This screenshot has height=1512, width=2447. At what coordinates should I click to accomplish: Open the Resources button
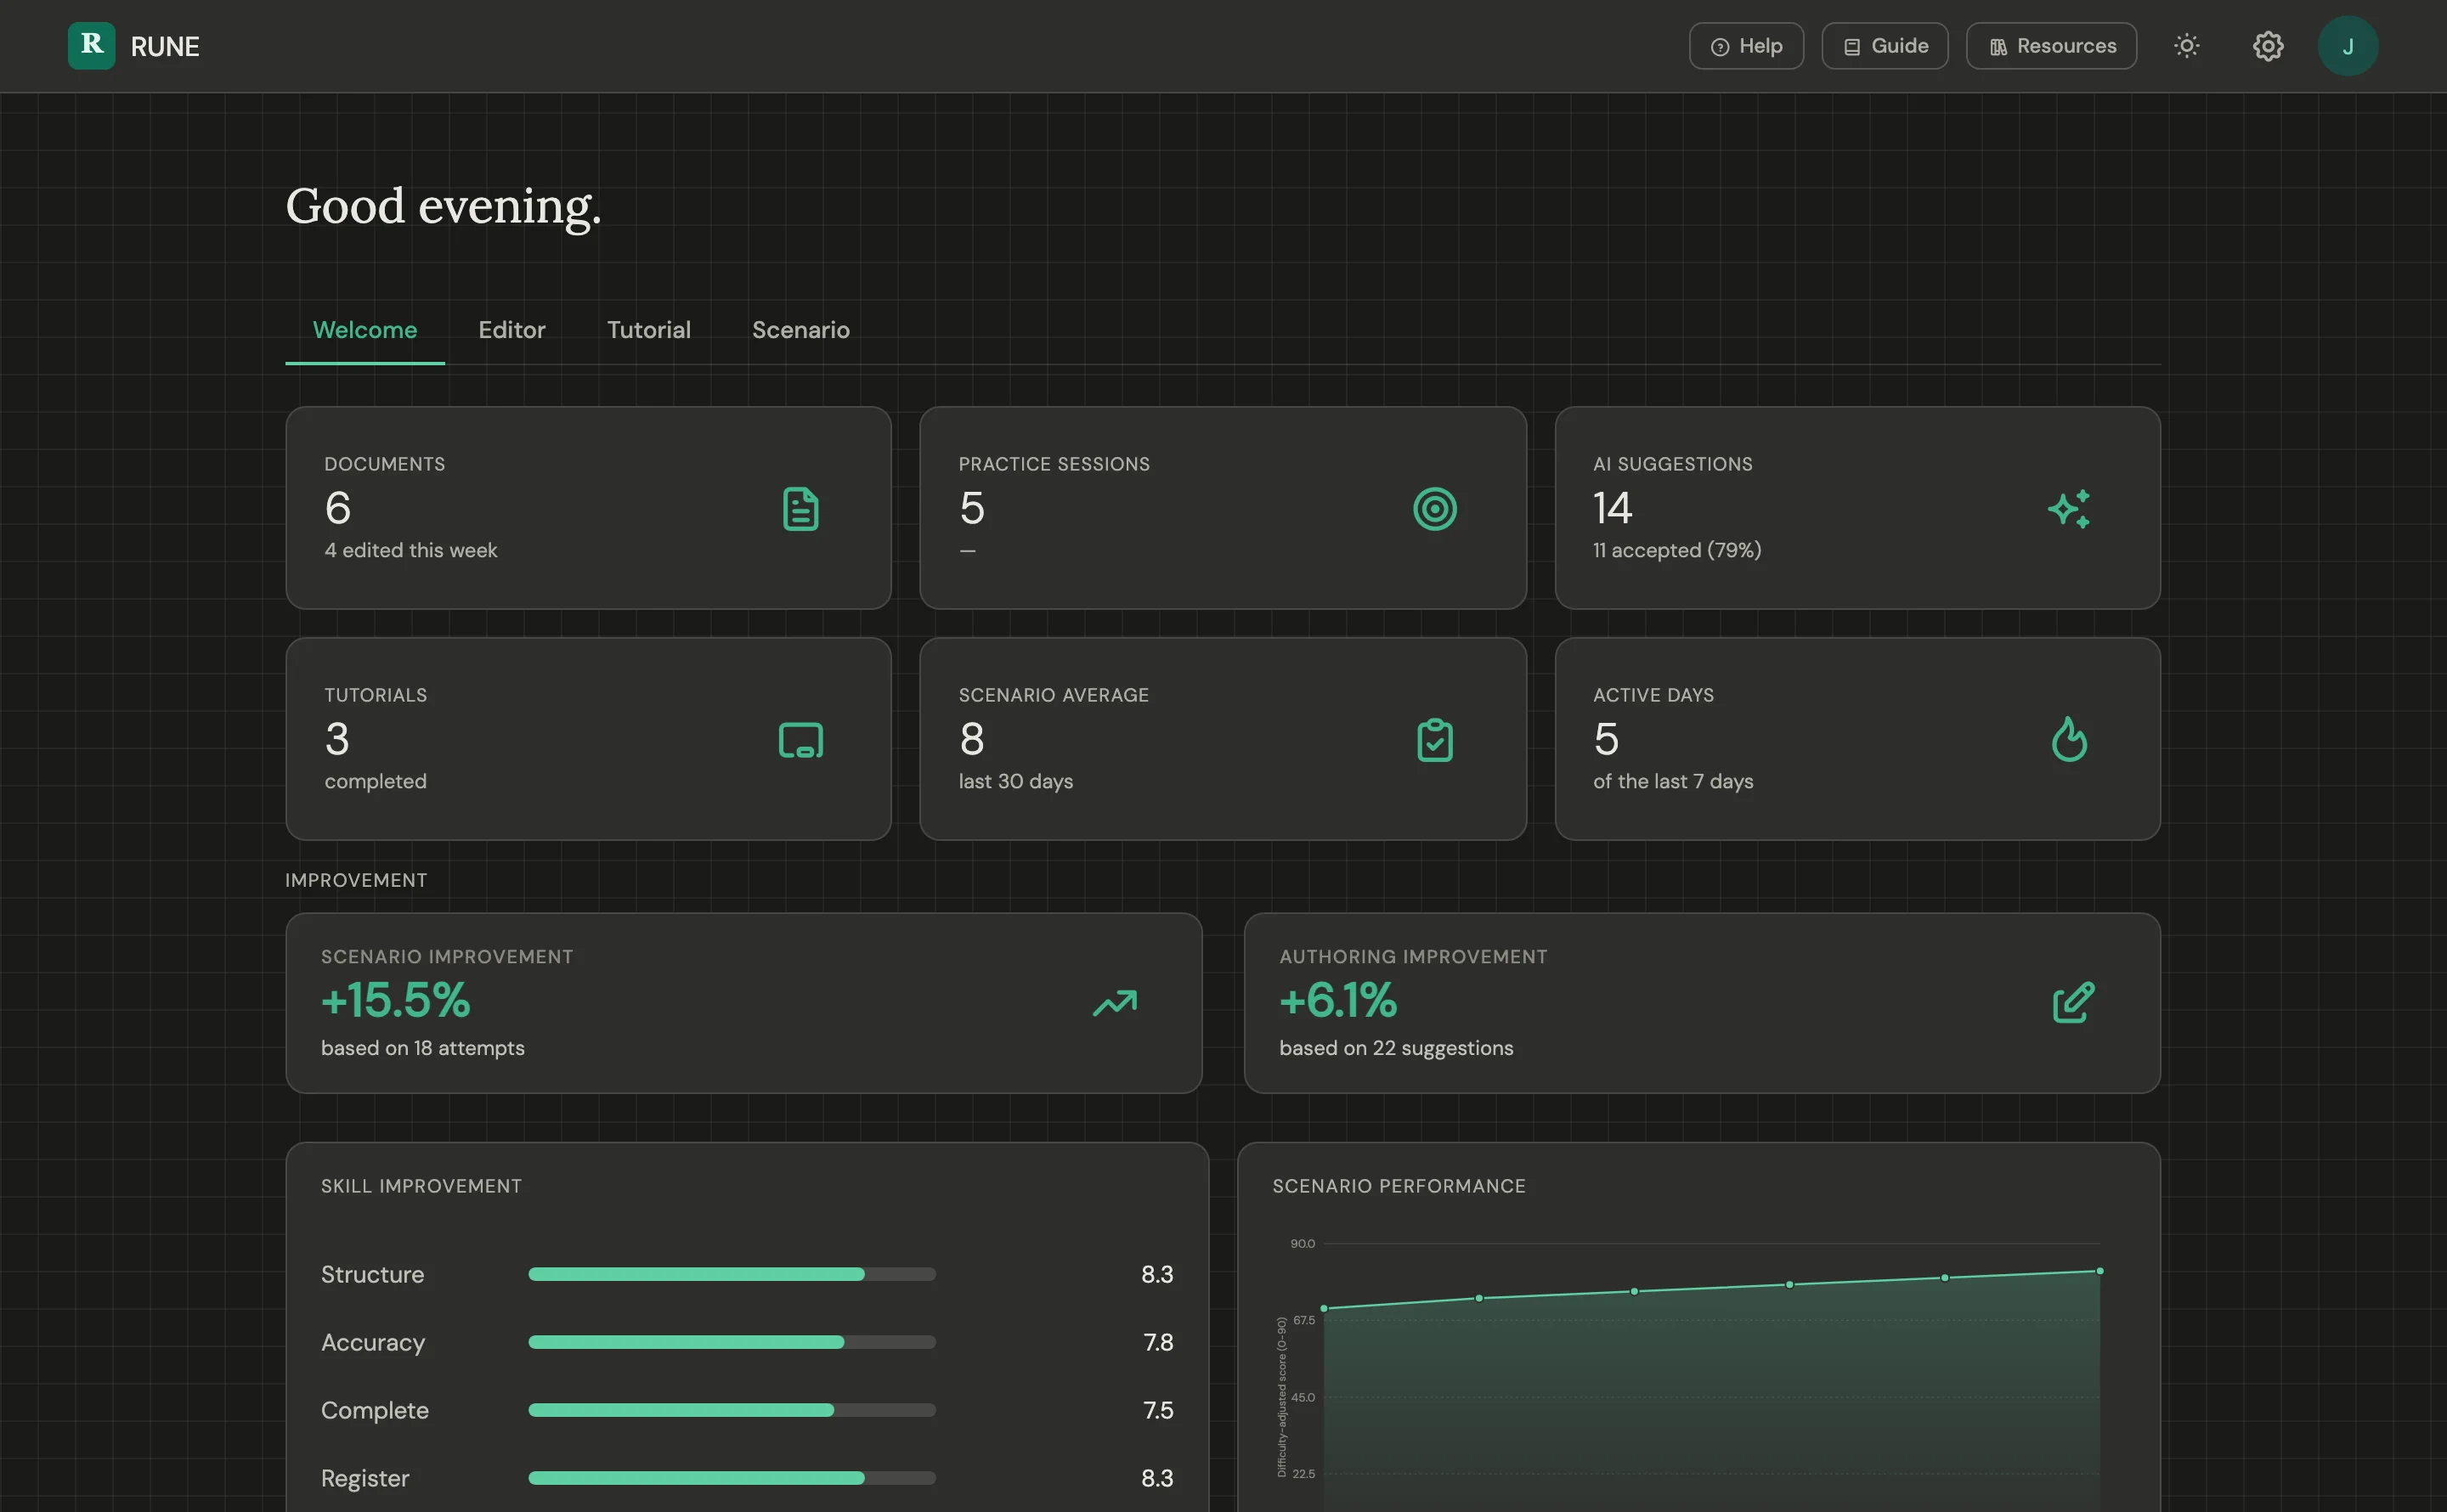coord(2051,46)
